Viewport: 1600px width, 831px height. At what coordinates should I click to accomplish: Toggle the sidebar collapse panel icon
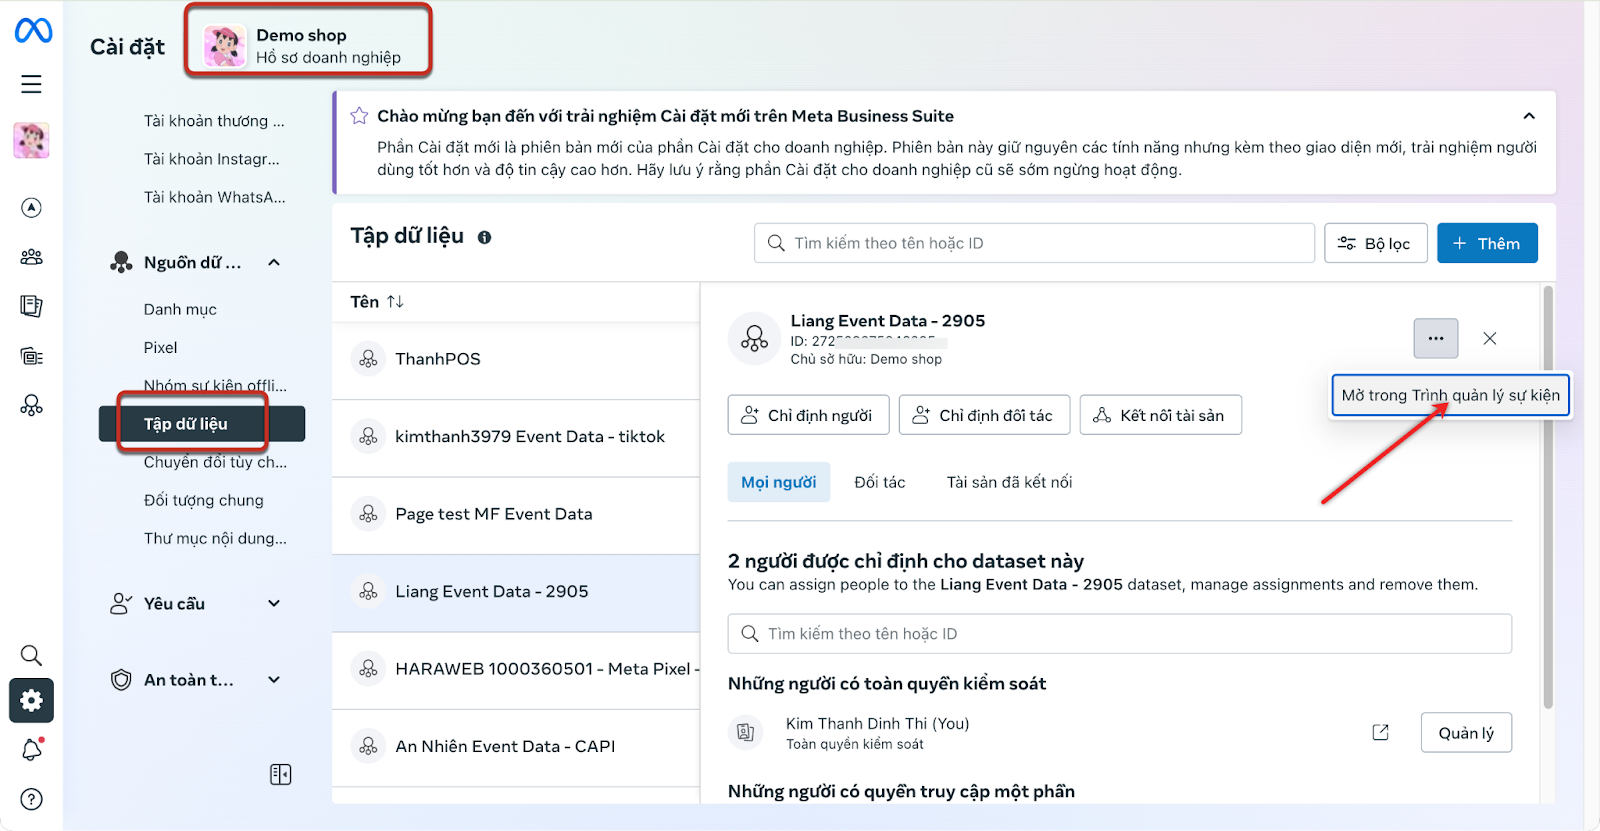click(281, 774)
